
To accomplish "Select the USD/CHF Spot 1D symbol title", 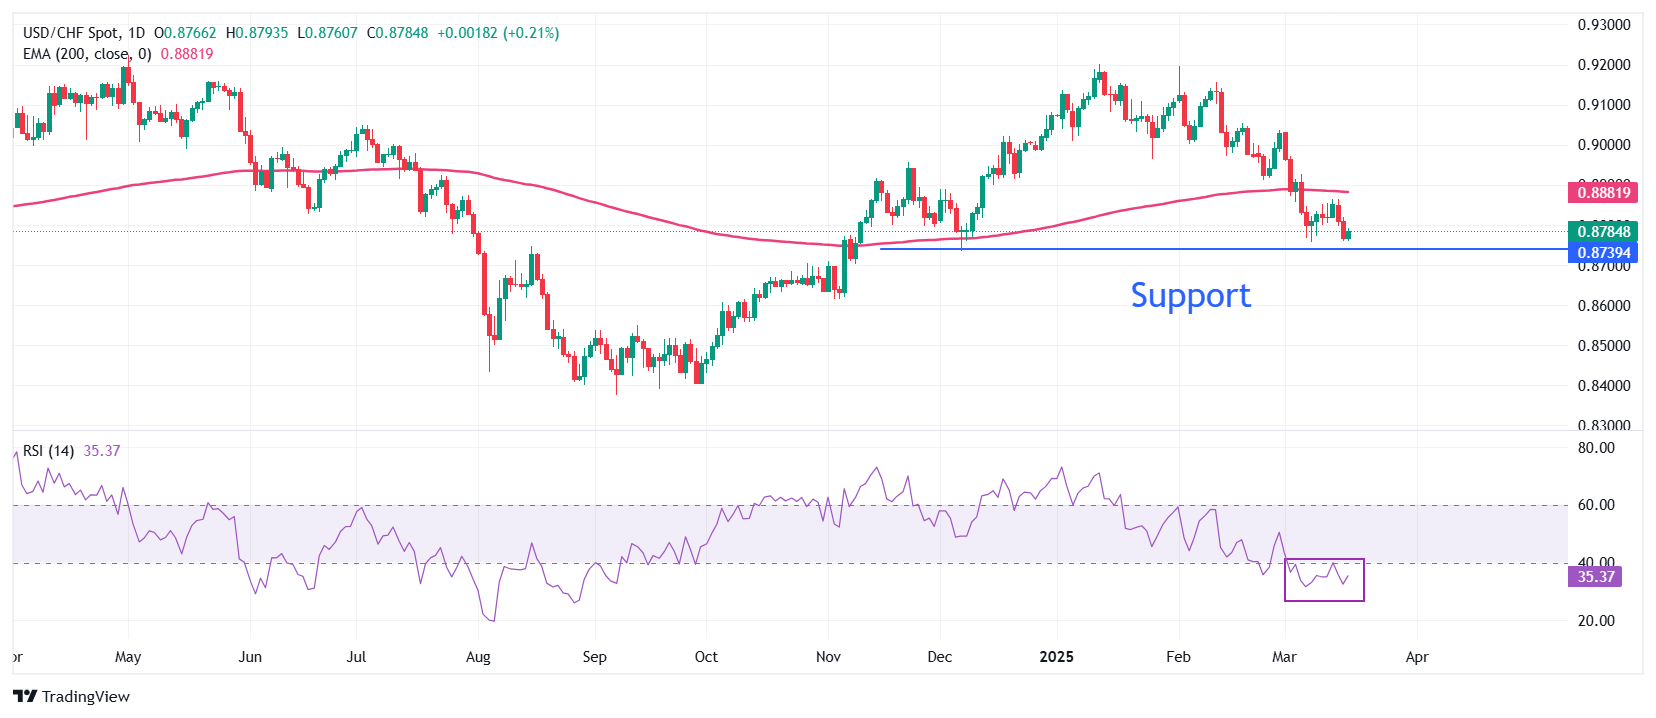I will 84,33.
